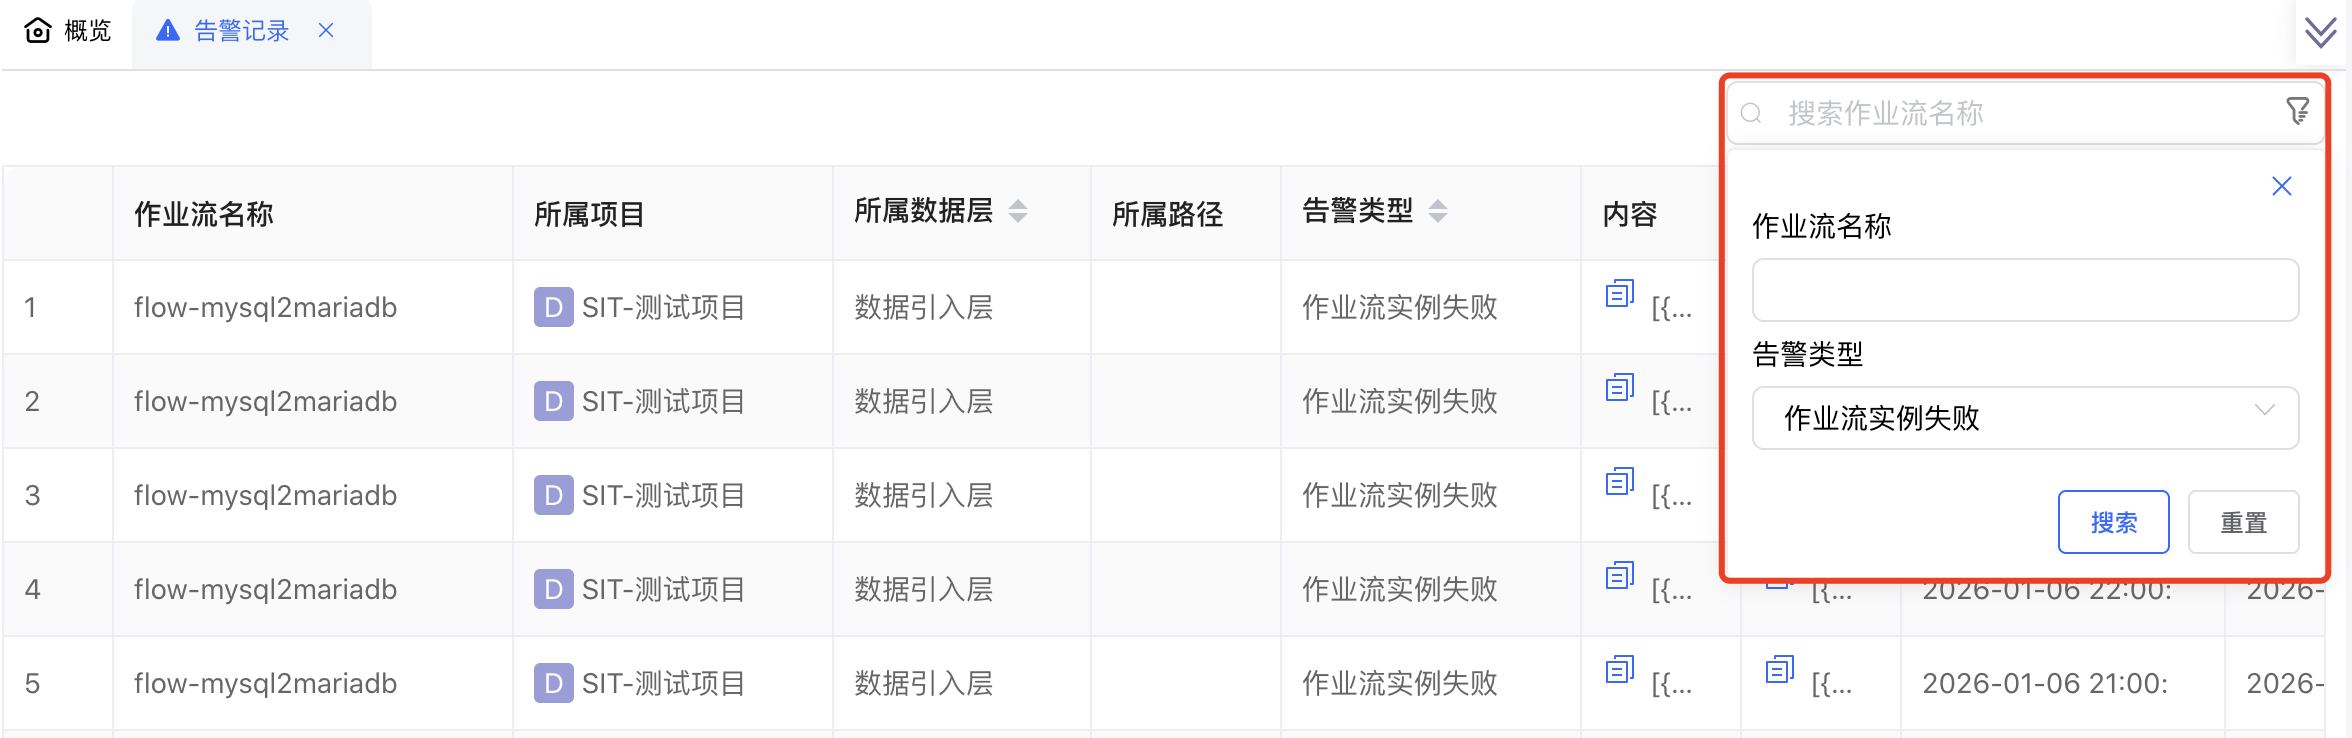The width and height of the screenshot is (2352, 738).
Task: Click the home icon on the 概览 tab
Action: (37, 30)
